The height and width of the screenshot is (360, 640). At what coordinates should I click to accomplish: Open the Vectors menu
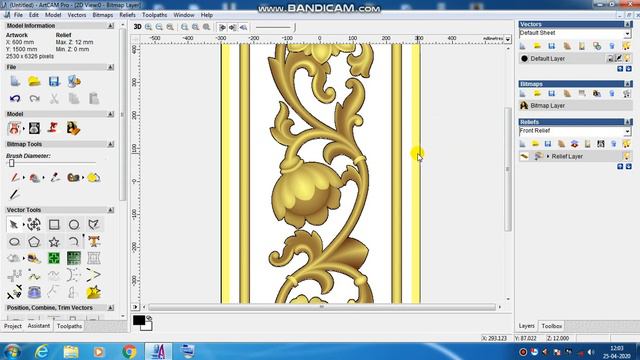coord(77,15)
